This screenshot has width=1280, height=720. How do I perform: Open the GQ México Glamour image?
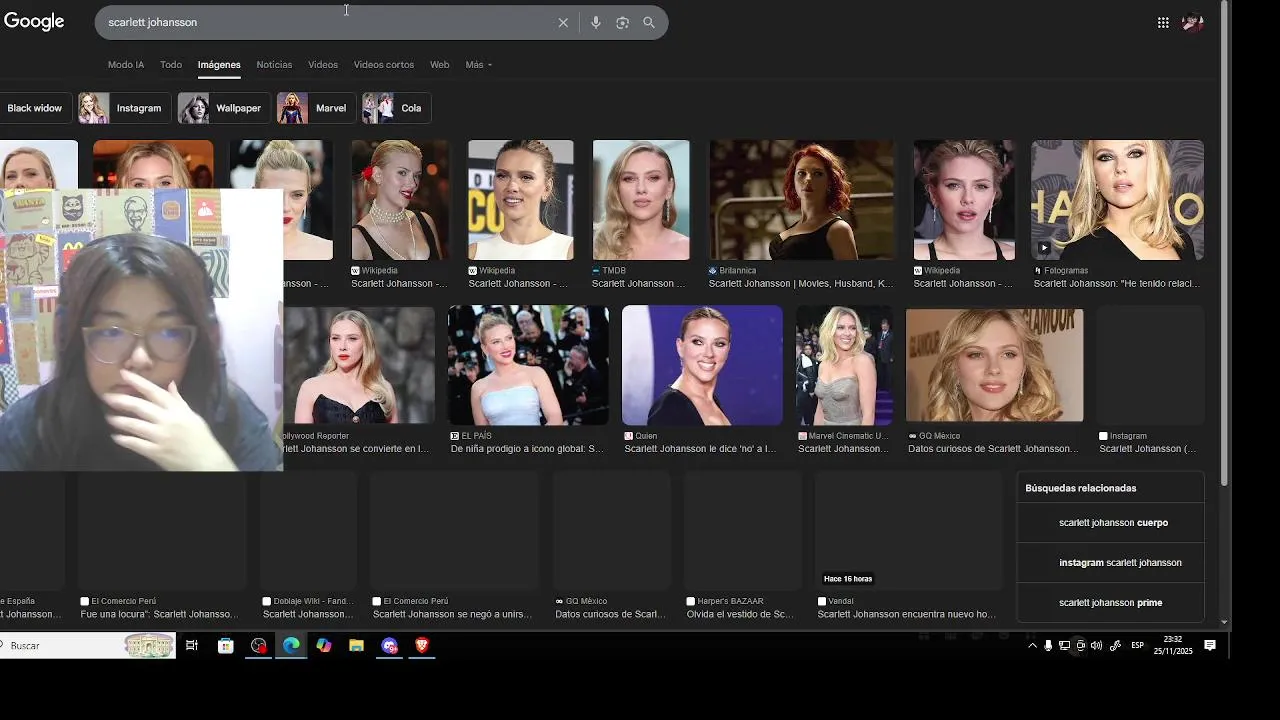coord(994,365)
